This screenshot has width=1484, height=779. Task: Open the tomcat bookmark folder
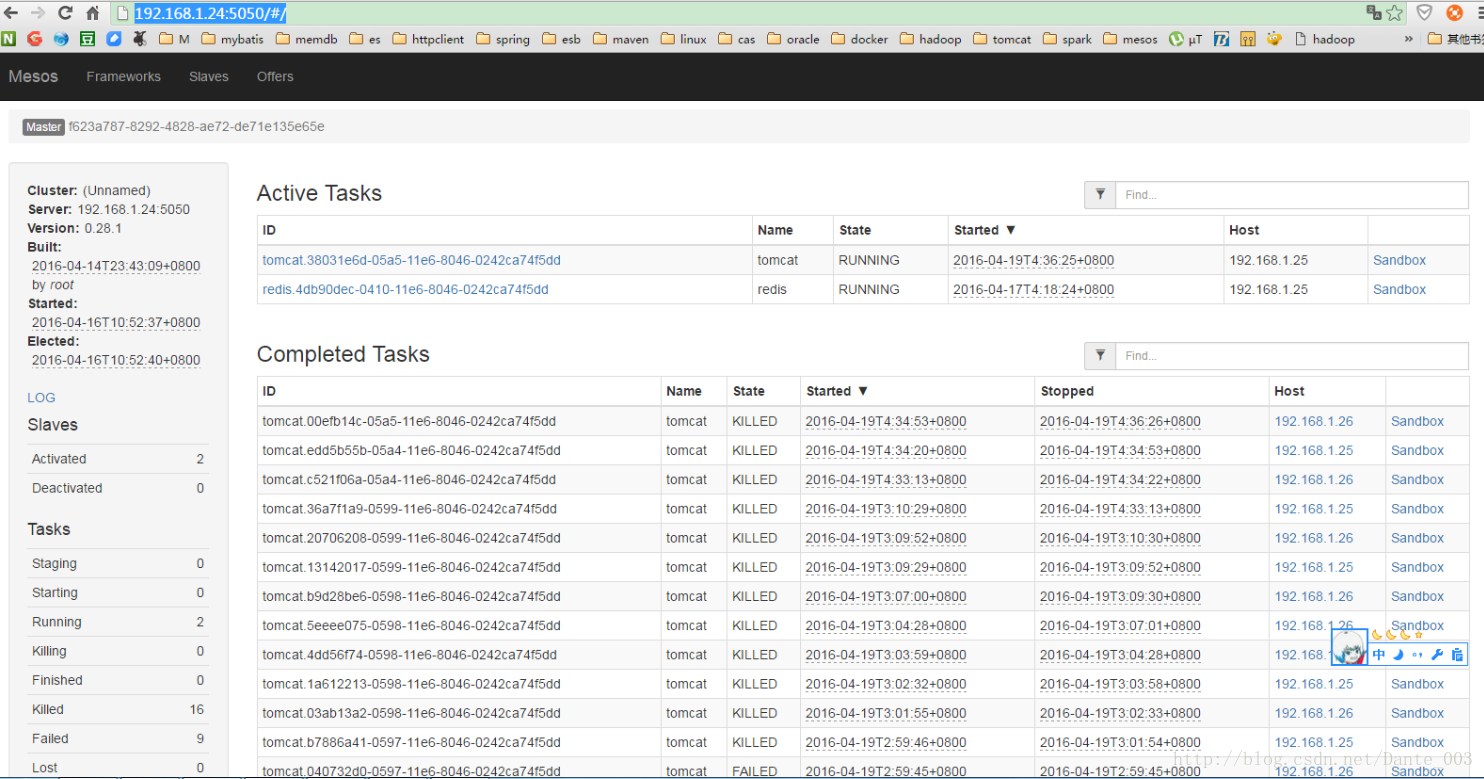coord(1001,39)
